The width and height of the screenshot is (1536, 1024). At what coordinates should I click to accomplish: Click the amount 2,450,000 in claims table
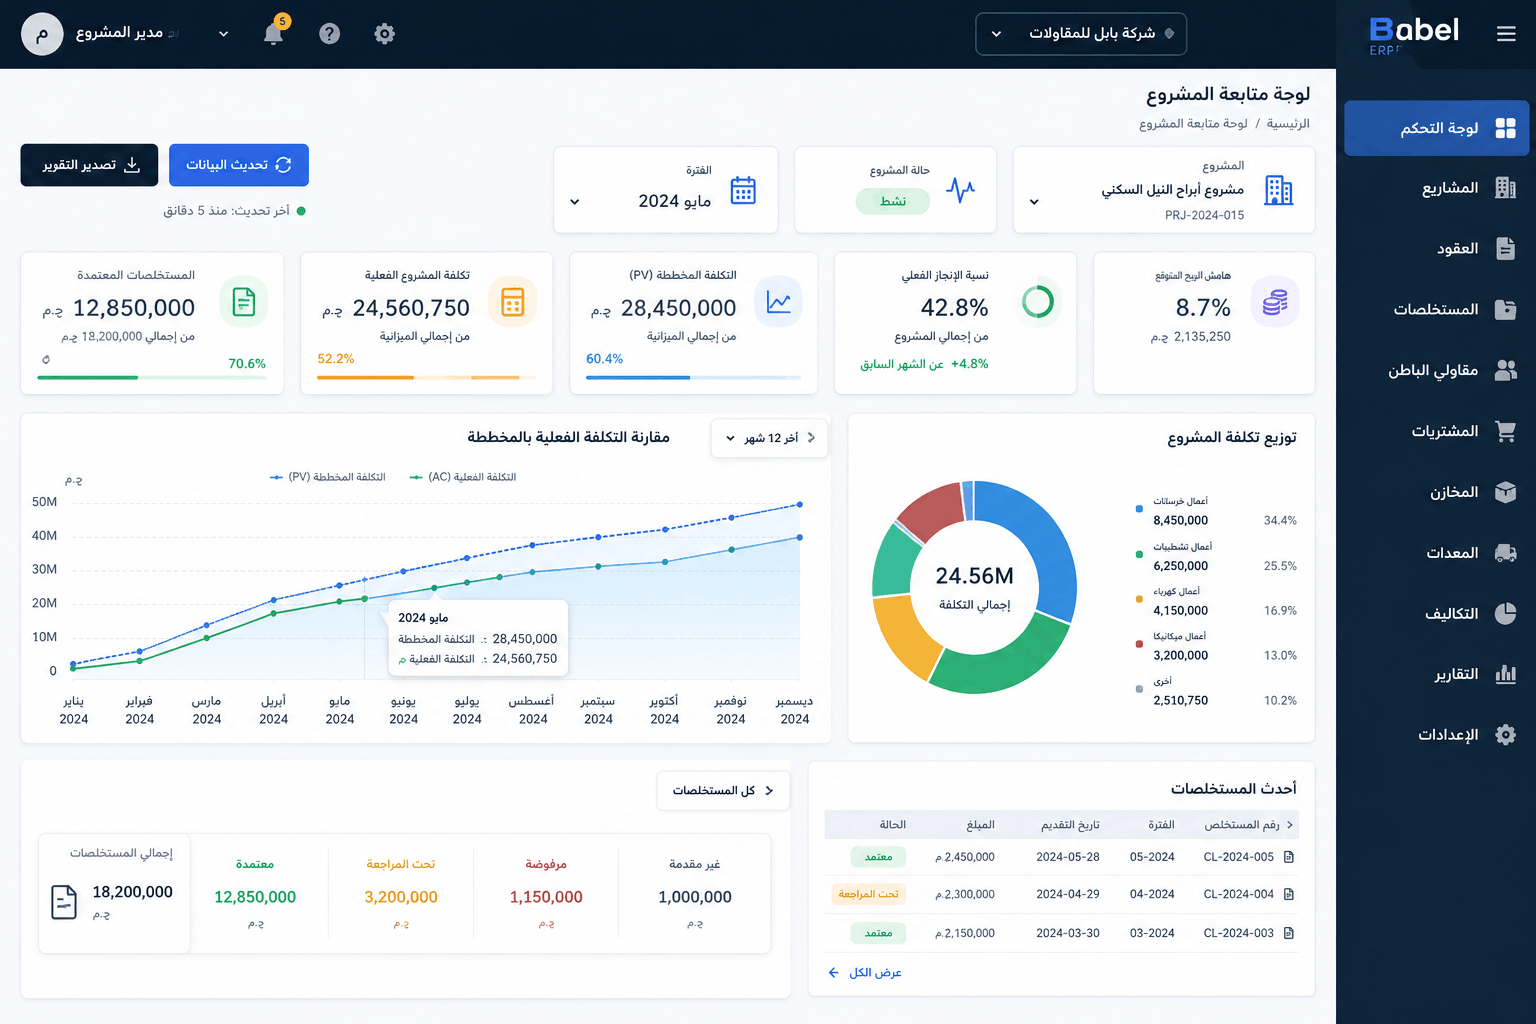click(x=965, y=857)
